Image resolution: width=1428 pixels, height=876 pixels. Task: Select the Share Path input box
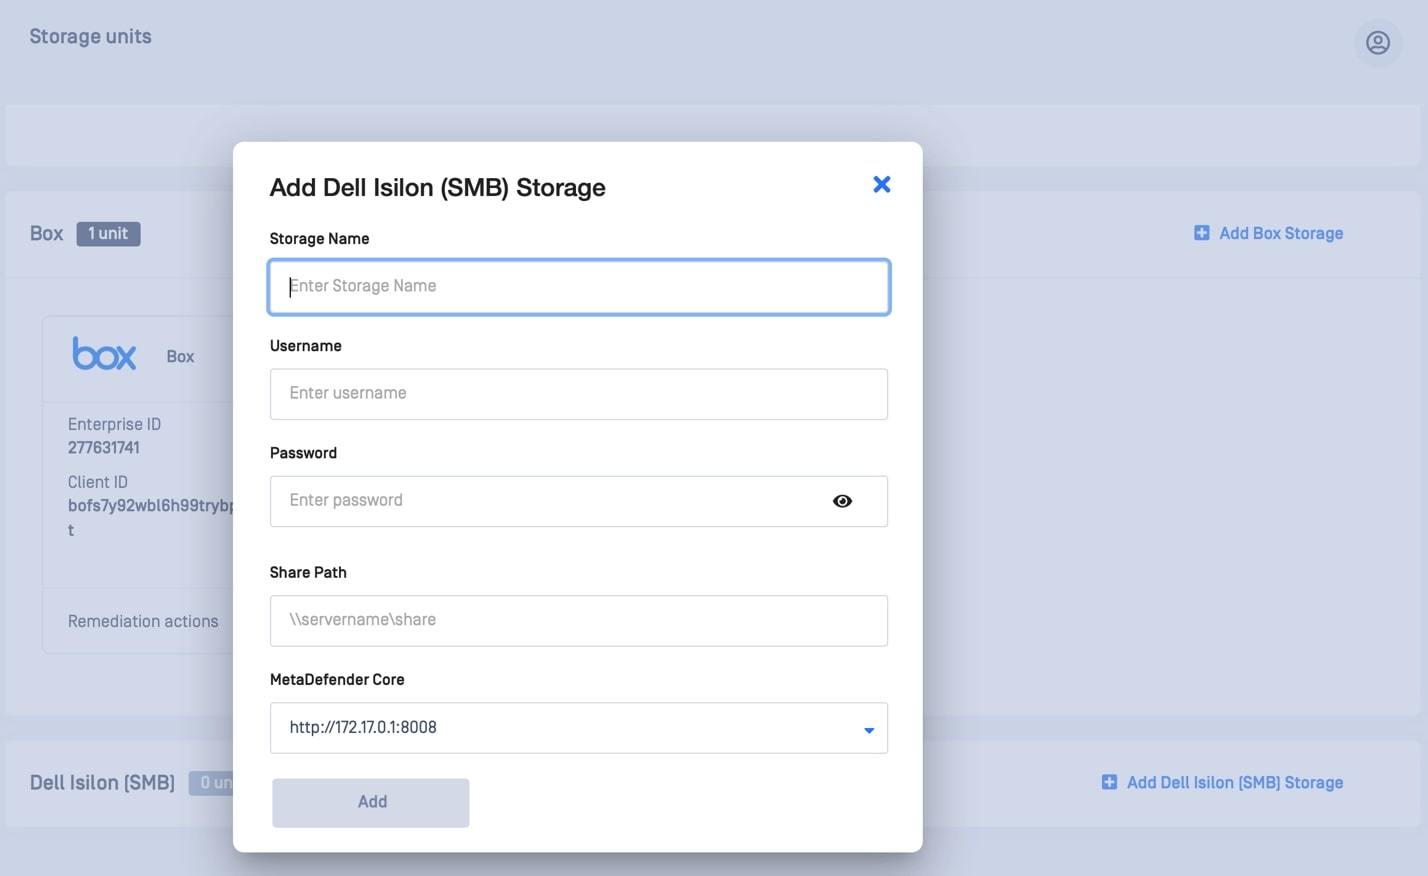tap(578, 621)
